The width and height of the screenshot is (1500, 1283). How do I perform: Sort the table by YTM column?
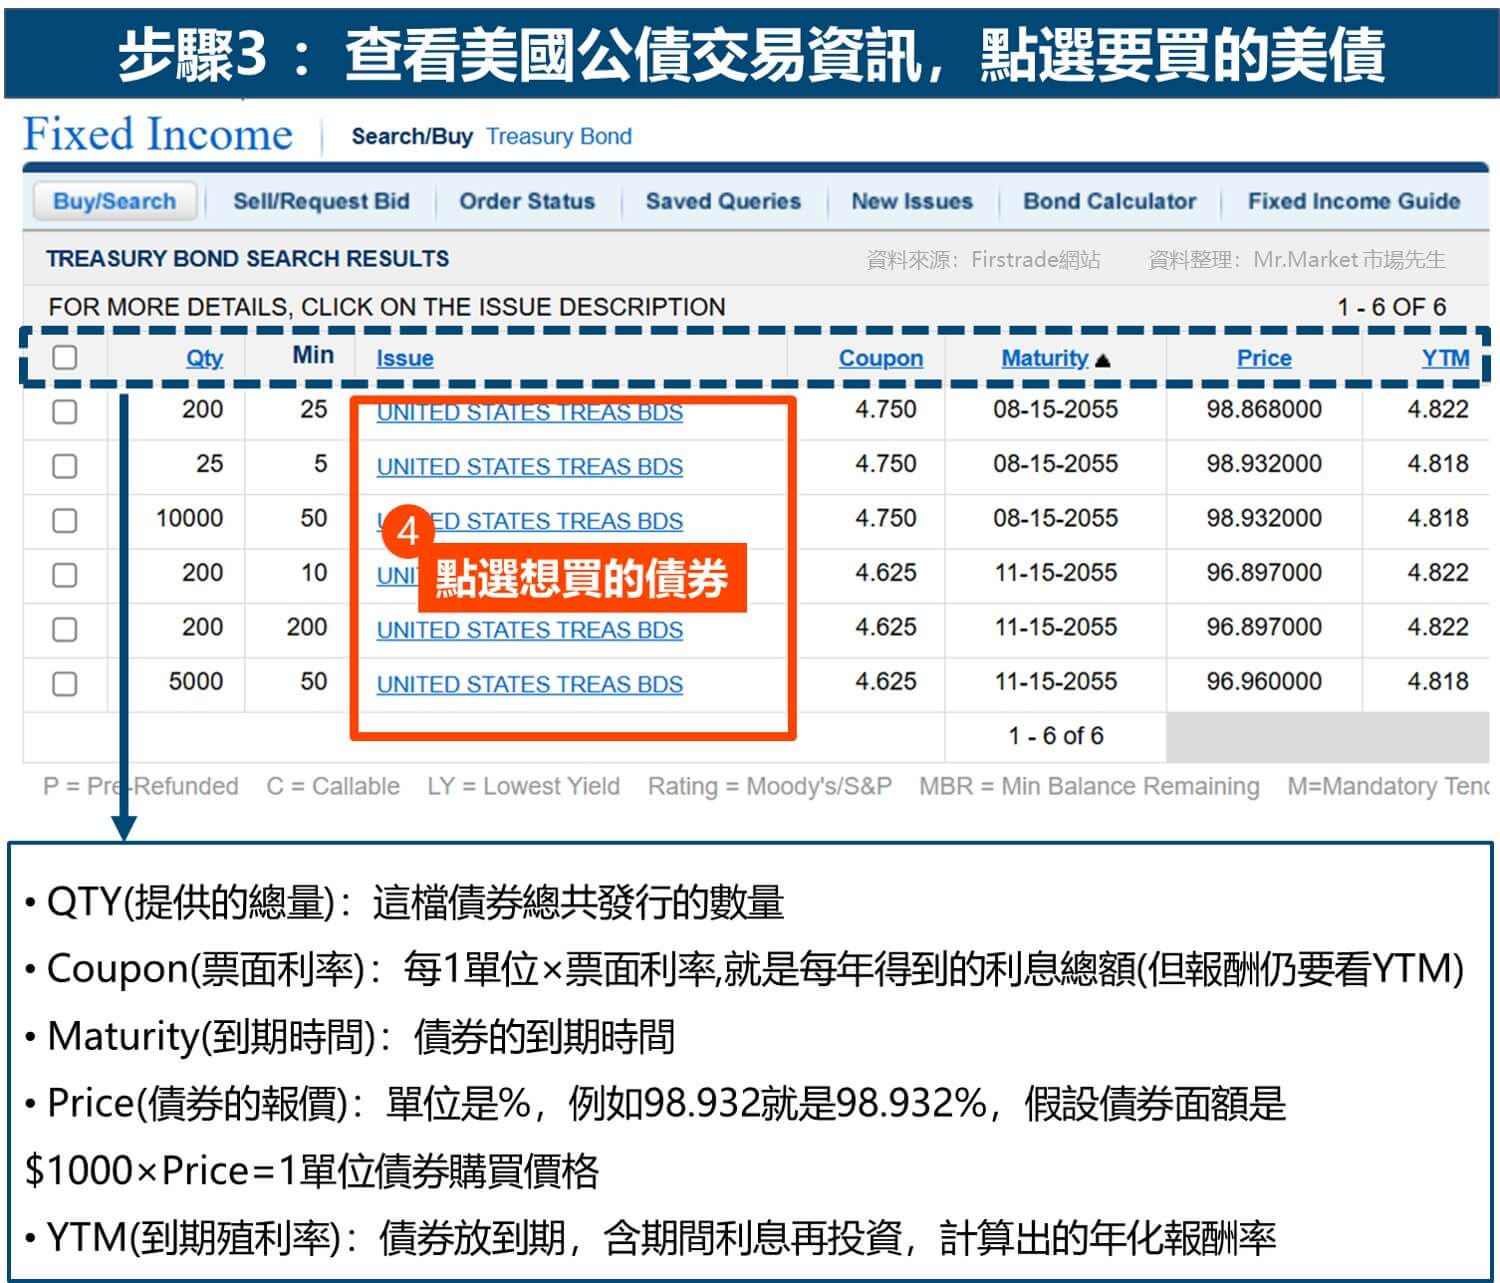pyautogui.click(x=1445, y=358)
